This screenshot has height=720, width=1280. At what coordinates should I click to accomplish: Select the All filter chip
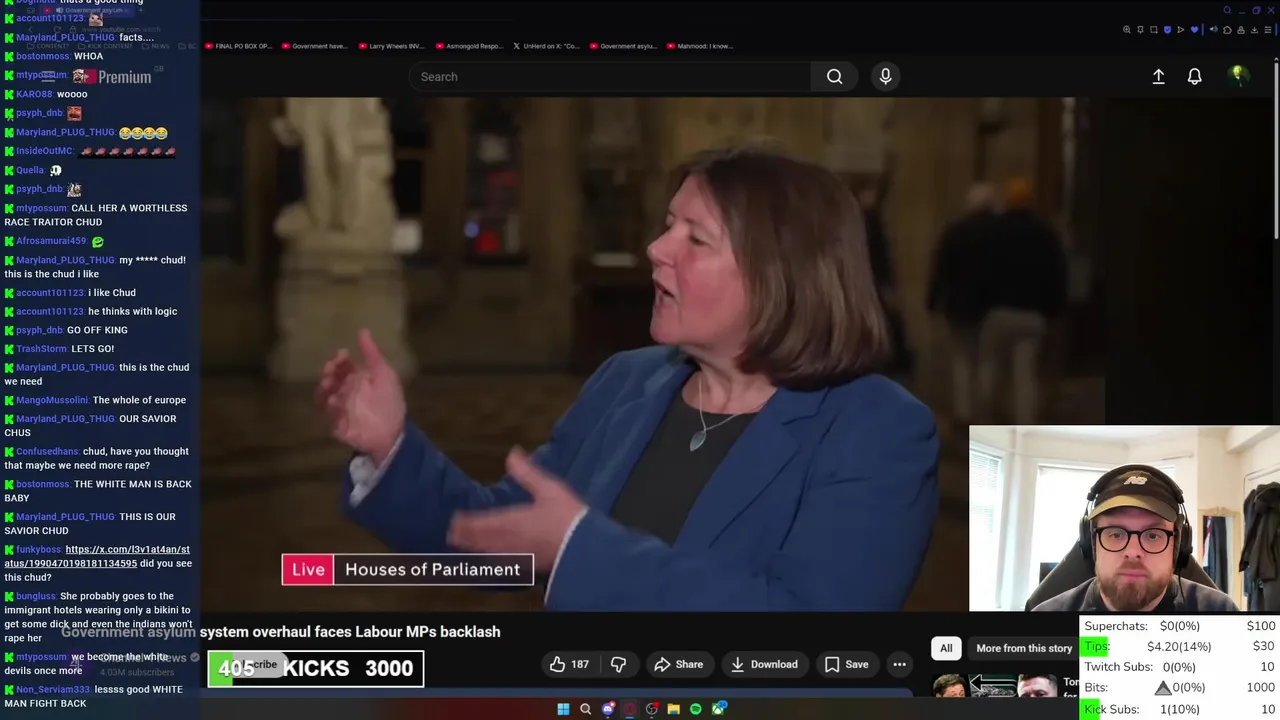pyautogui.click(x=946, y=648)
